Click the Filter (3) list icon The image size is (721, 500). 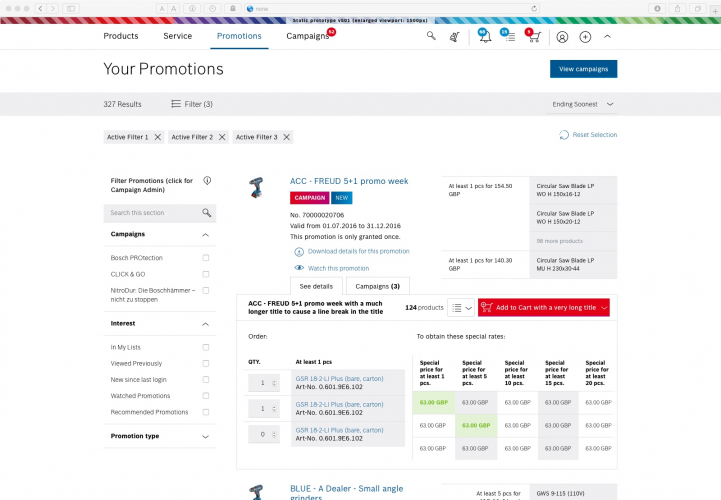coord(176,104)
